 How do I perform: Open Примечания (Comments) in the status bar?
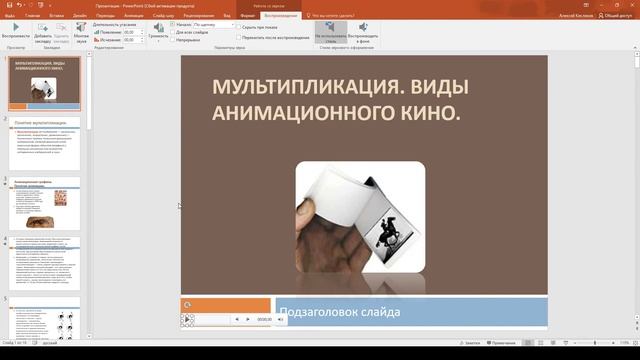pyautogui.click(x=501, y=343)
